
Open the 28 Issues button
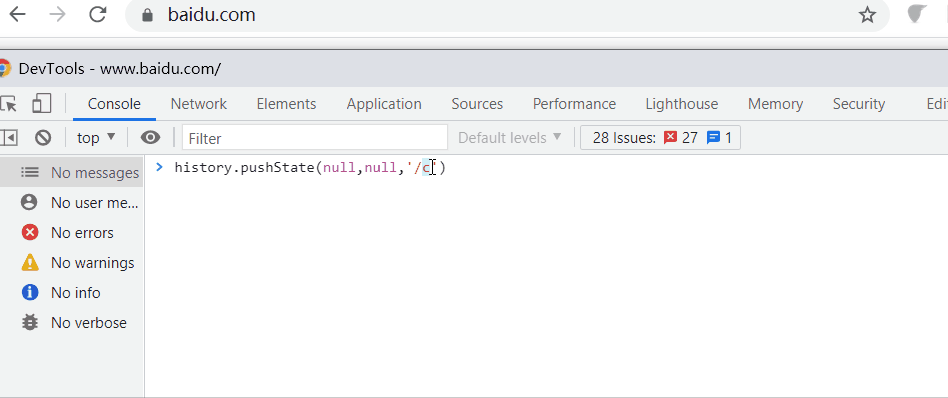pyautogui.click(x=660, y=138)
